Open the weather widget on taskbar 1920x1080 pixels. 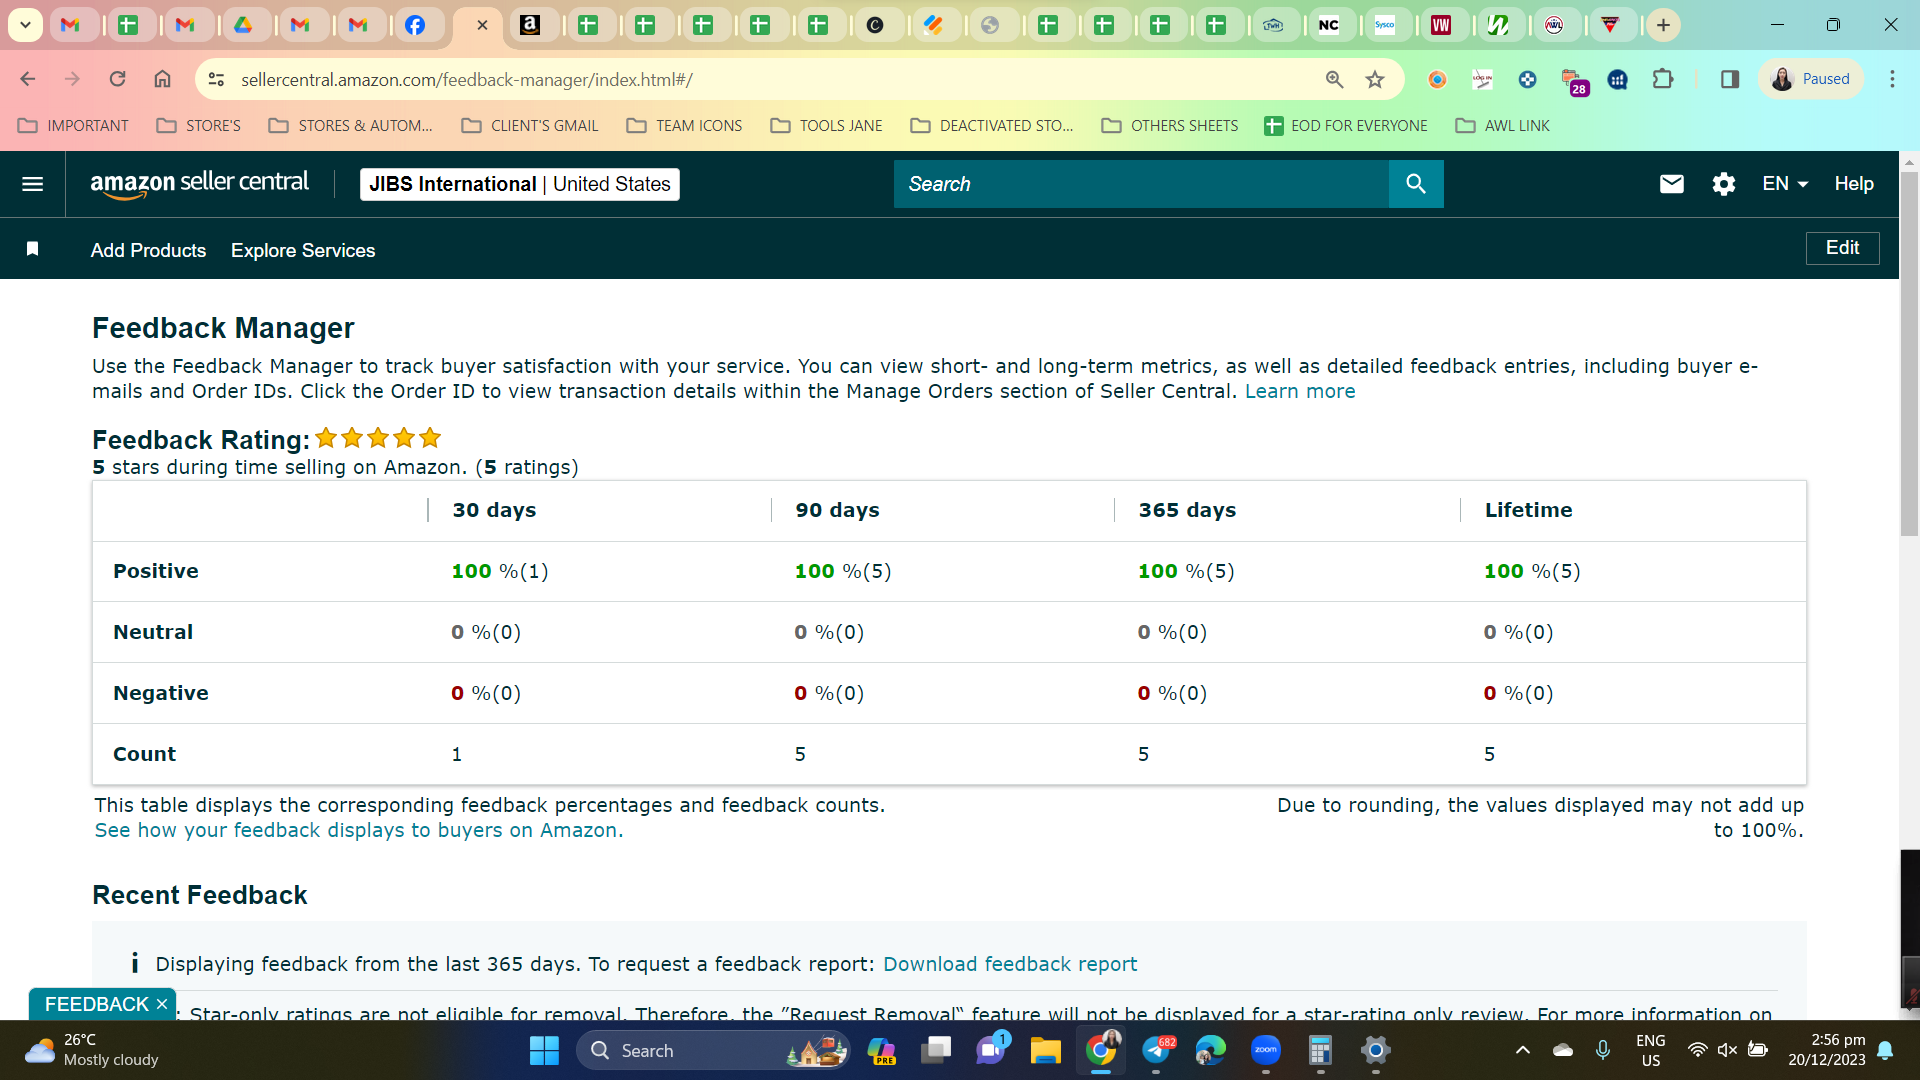[92, 1050]
